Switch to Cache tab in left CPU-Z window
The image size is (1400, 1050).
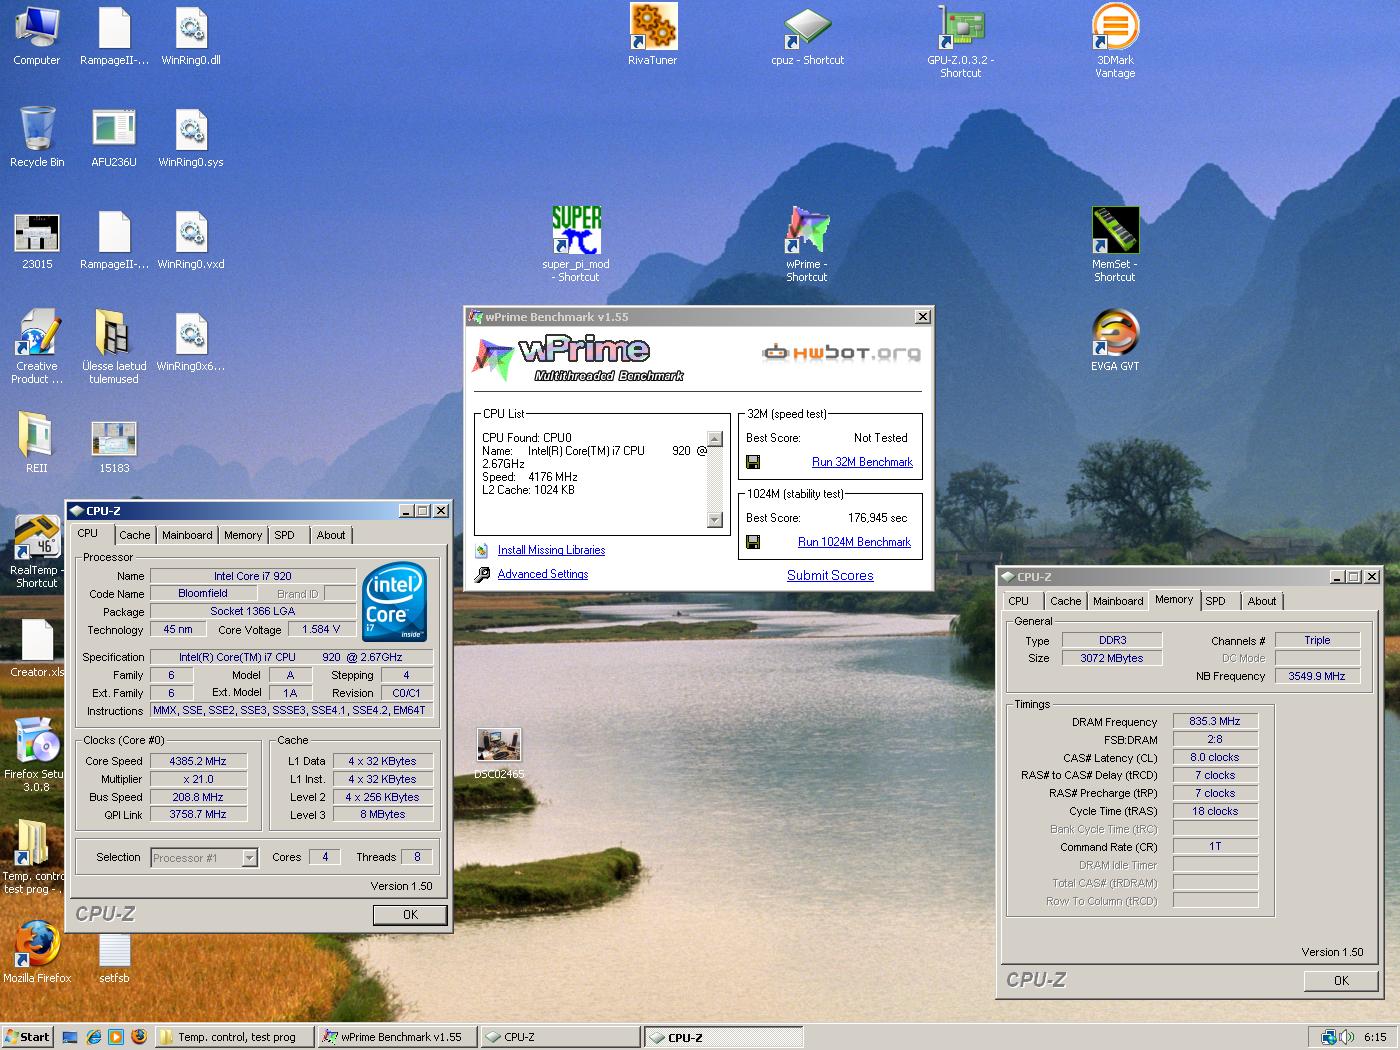click(x=135, y=535)
